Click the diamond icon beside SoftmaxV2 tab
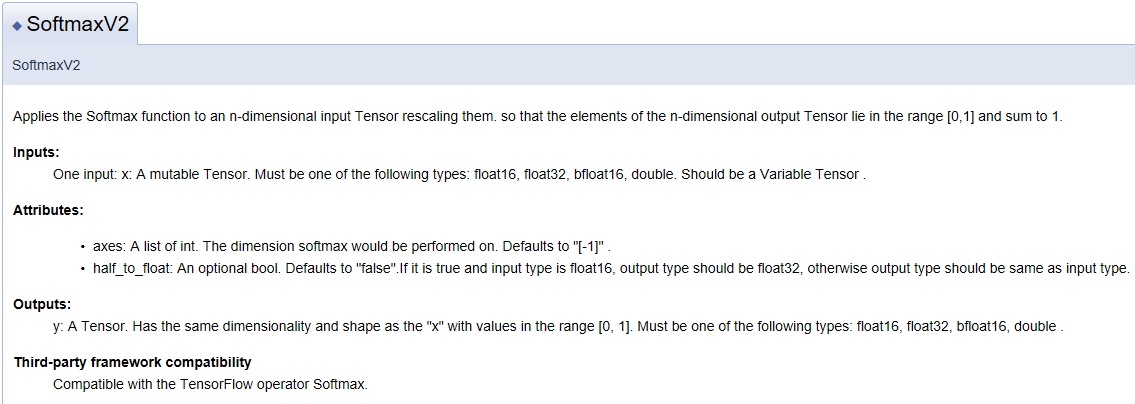The height and width of the screenshot is (404, 1135). pyautogui.click(x=17, y=25)
